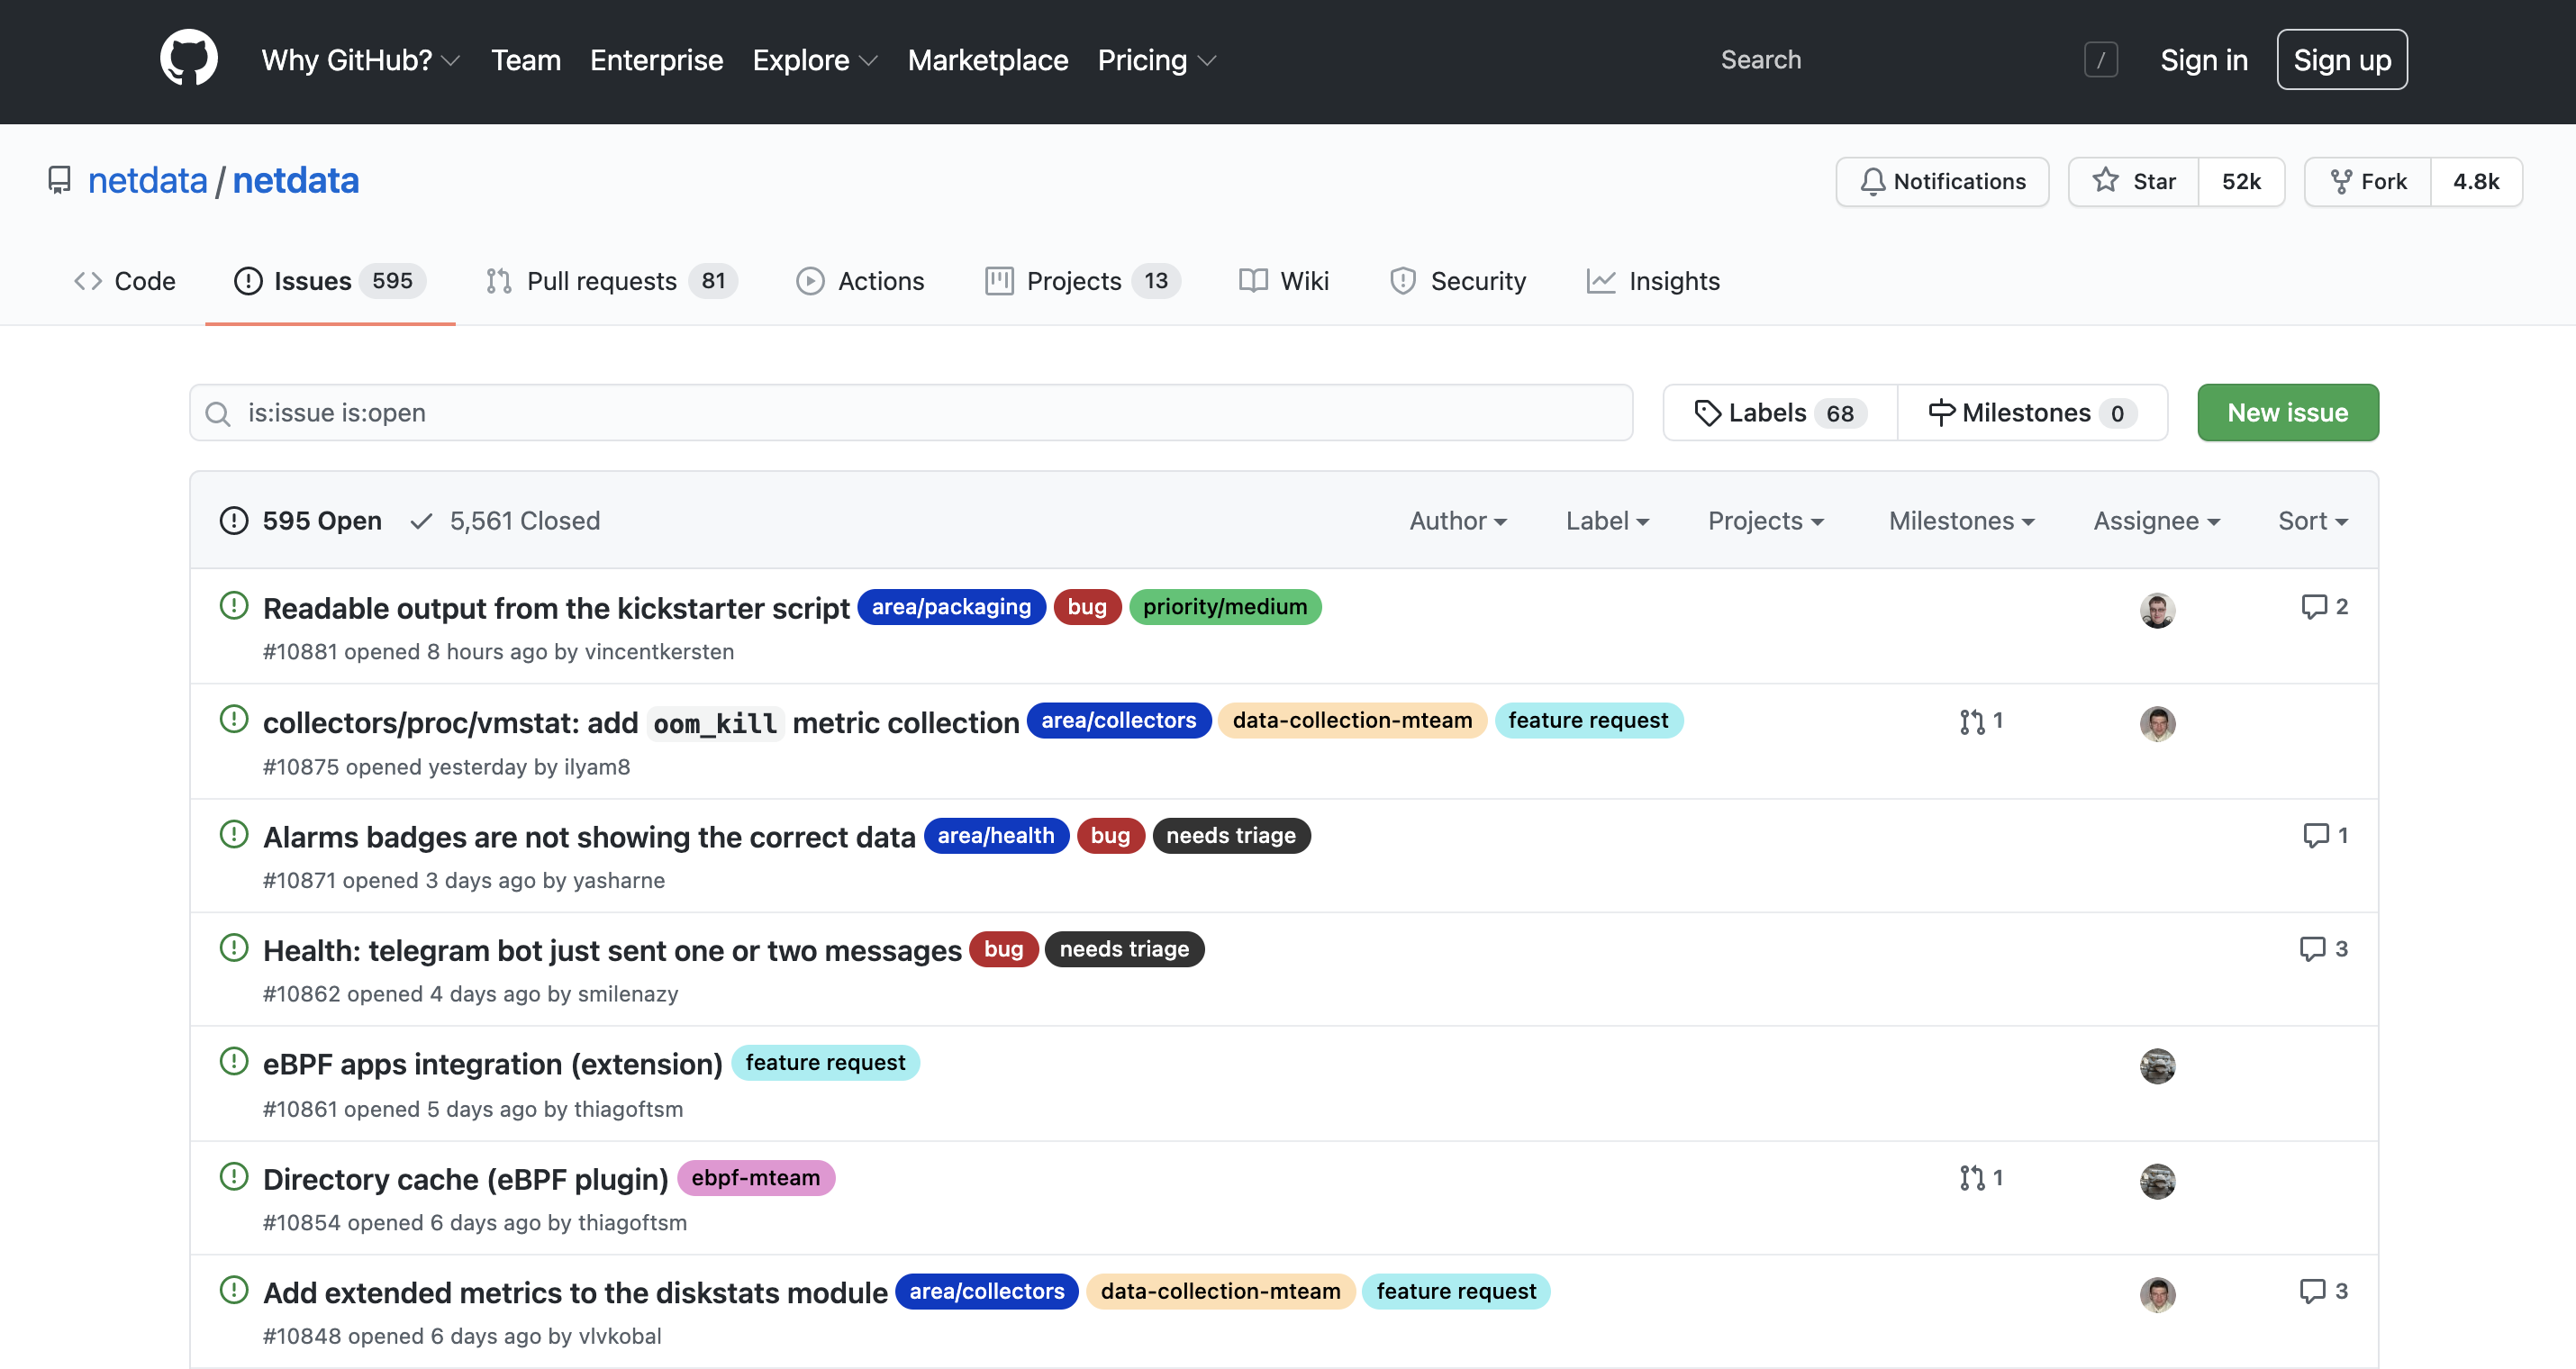
Task: Open comment count on telegram bot issue
Action: [2322, 949]
